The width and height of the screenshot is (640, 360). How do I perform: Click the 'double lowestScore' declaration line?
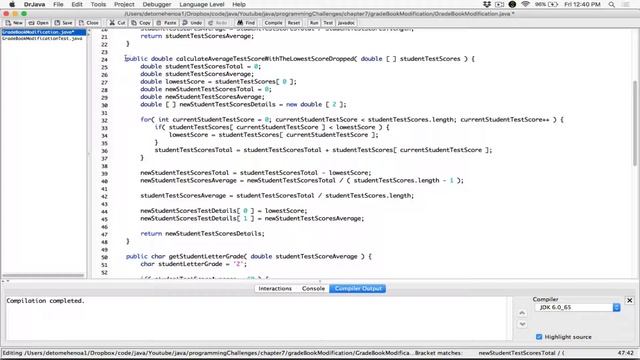[x=218, y=82]
